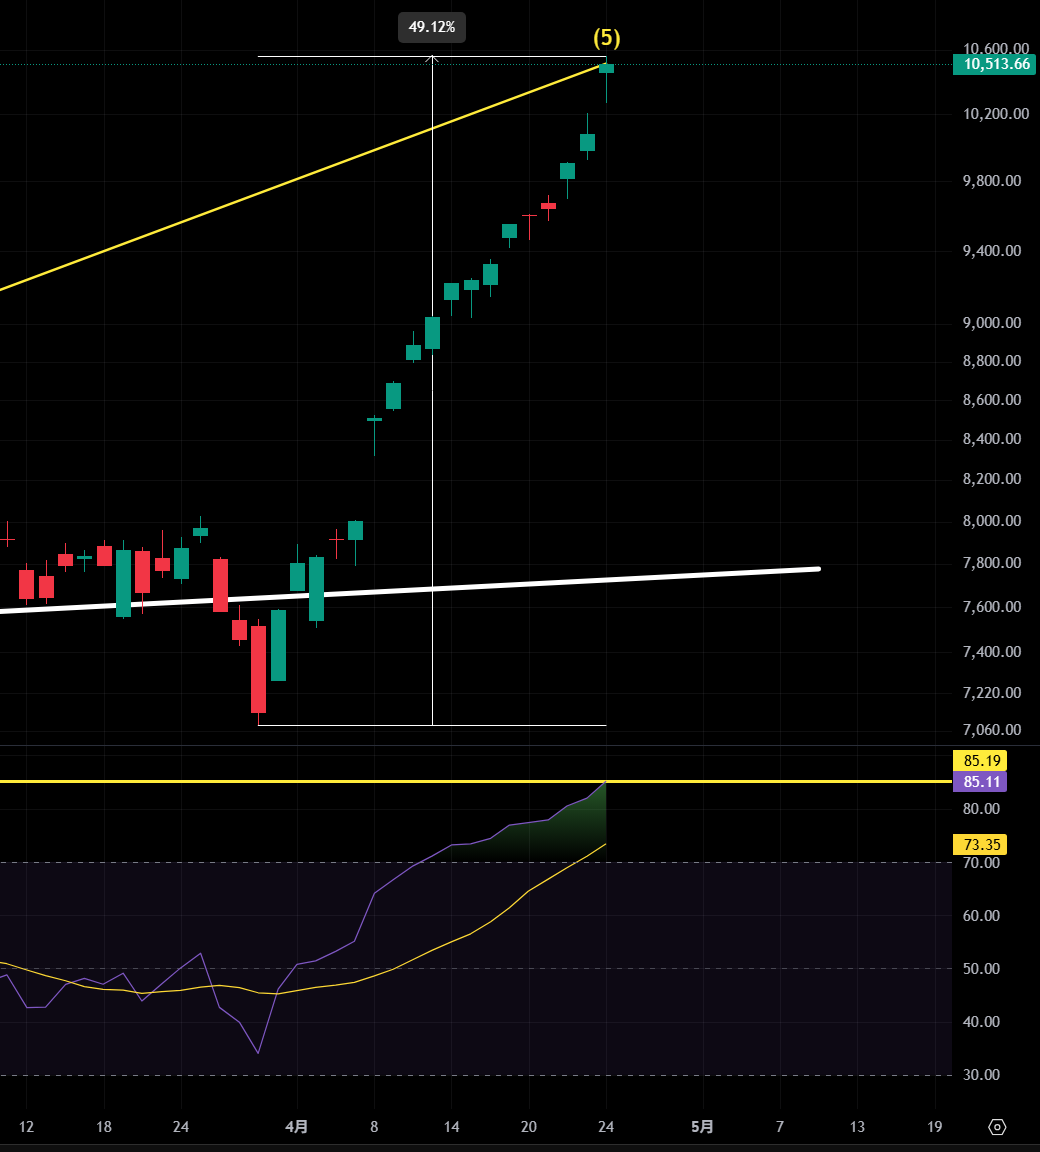
Task: Click the current price tag 10,513.66
Action: [992, 65]
